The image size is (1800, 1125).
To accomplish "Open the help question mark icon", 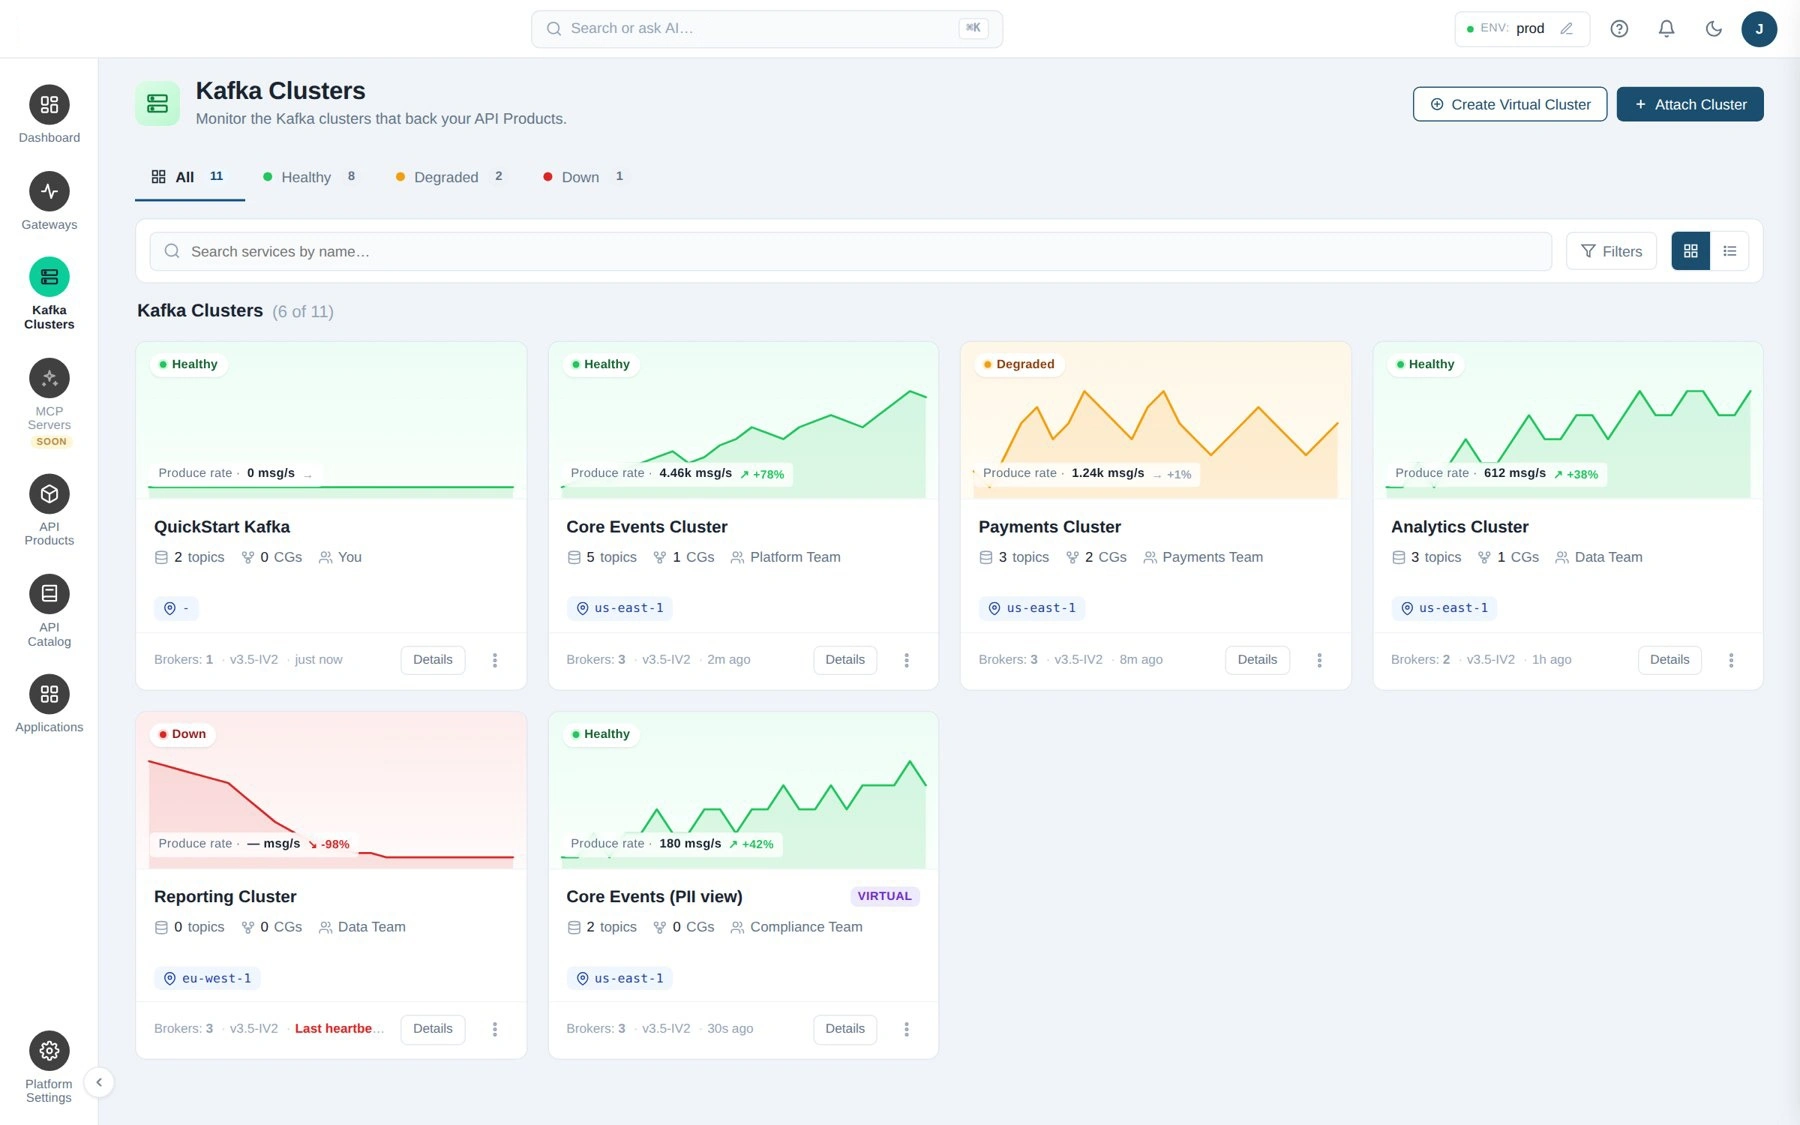I will coord(1619,29).
